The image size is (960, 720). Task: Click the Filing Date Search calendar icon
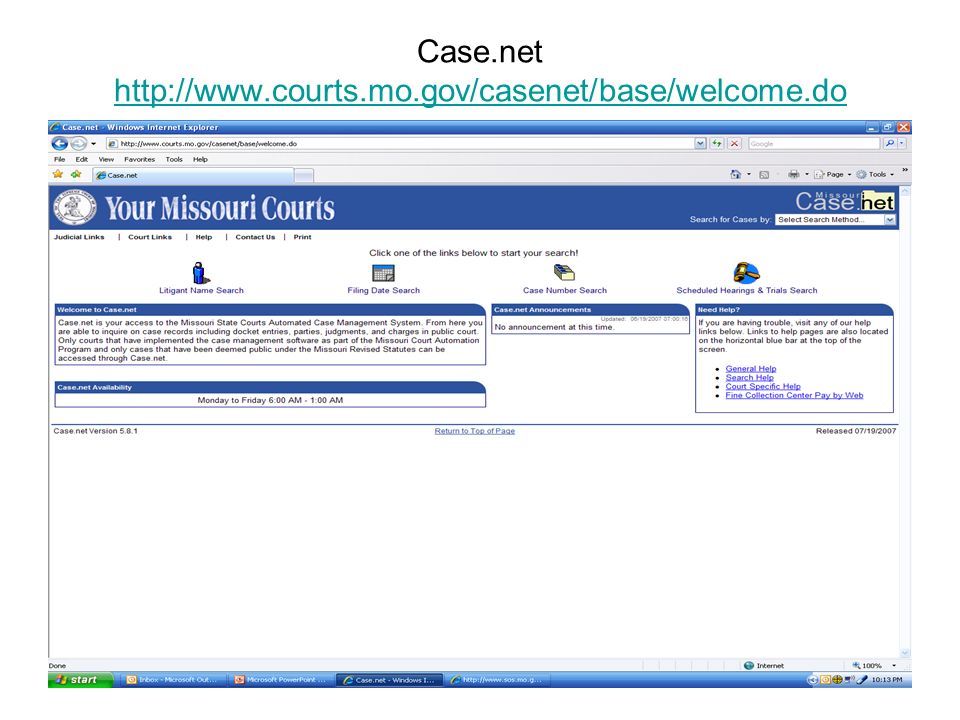383,272
